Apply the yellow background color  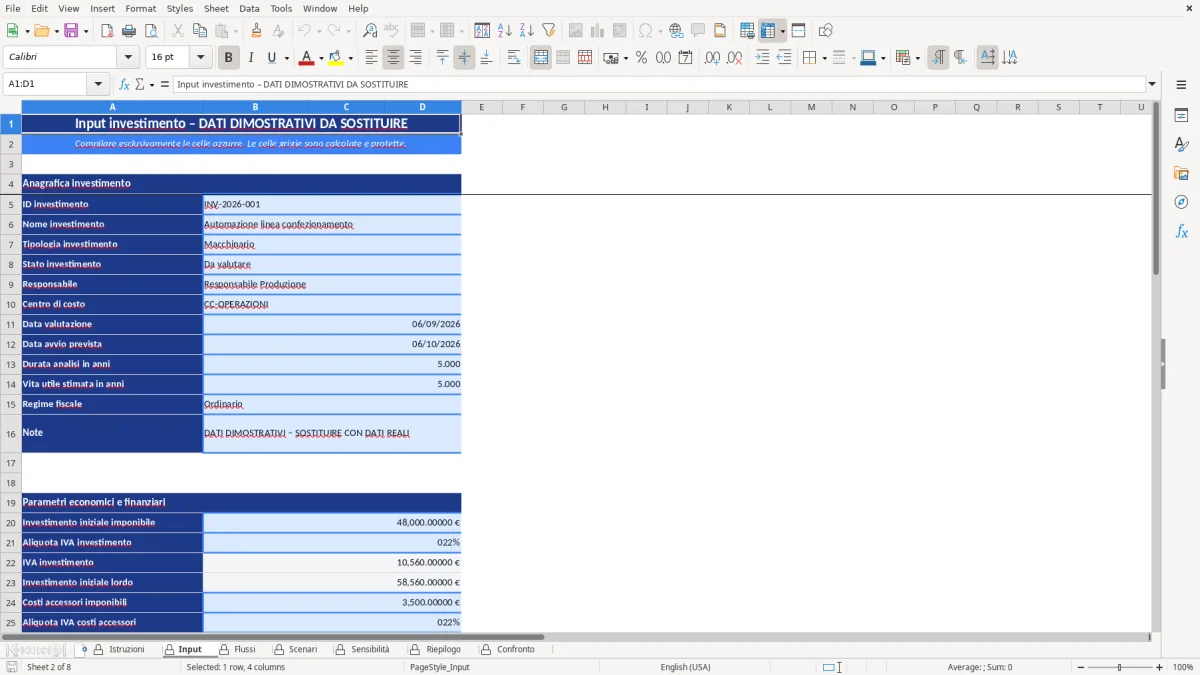click(336, 58)
